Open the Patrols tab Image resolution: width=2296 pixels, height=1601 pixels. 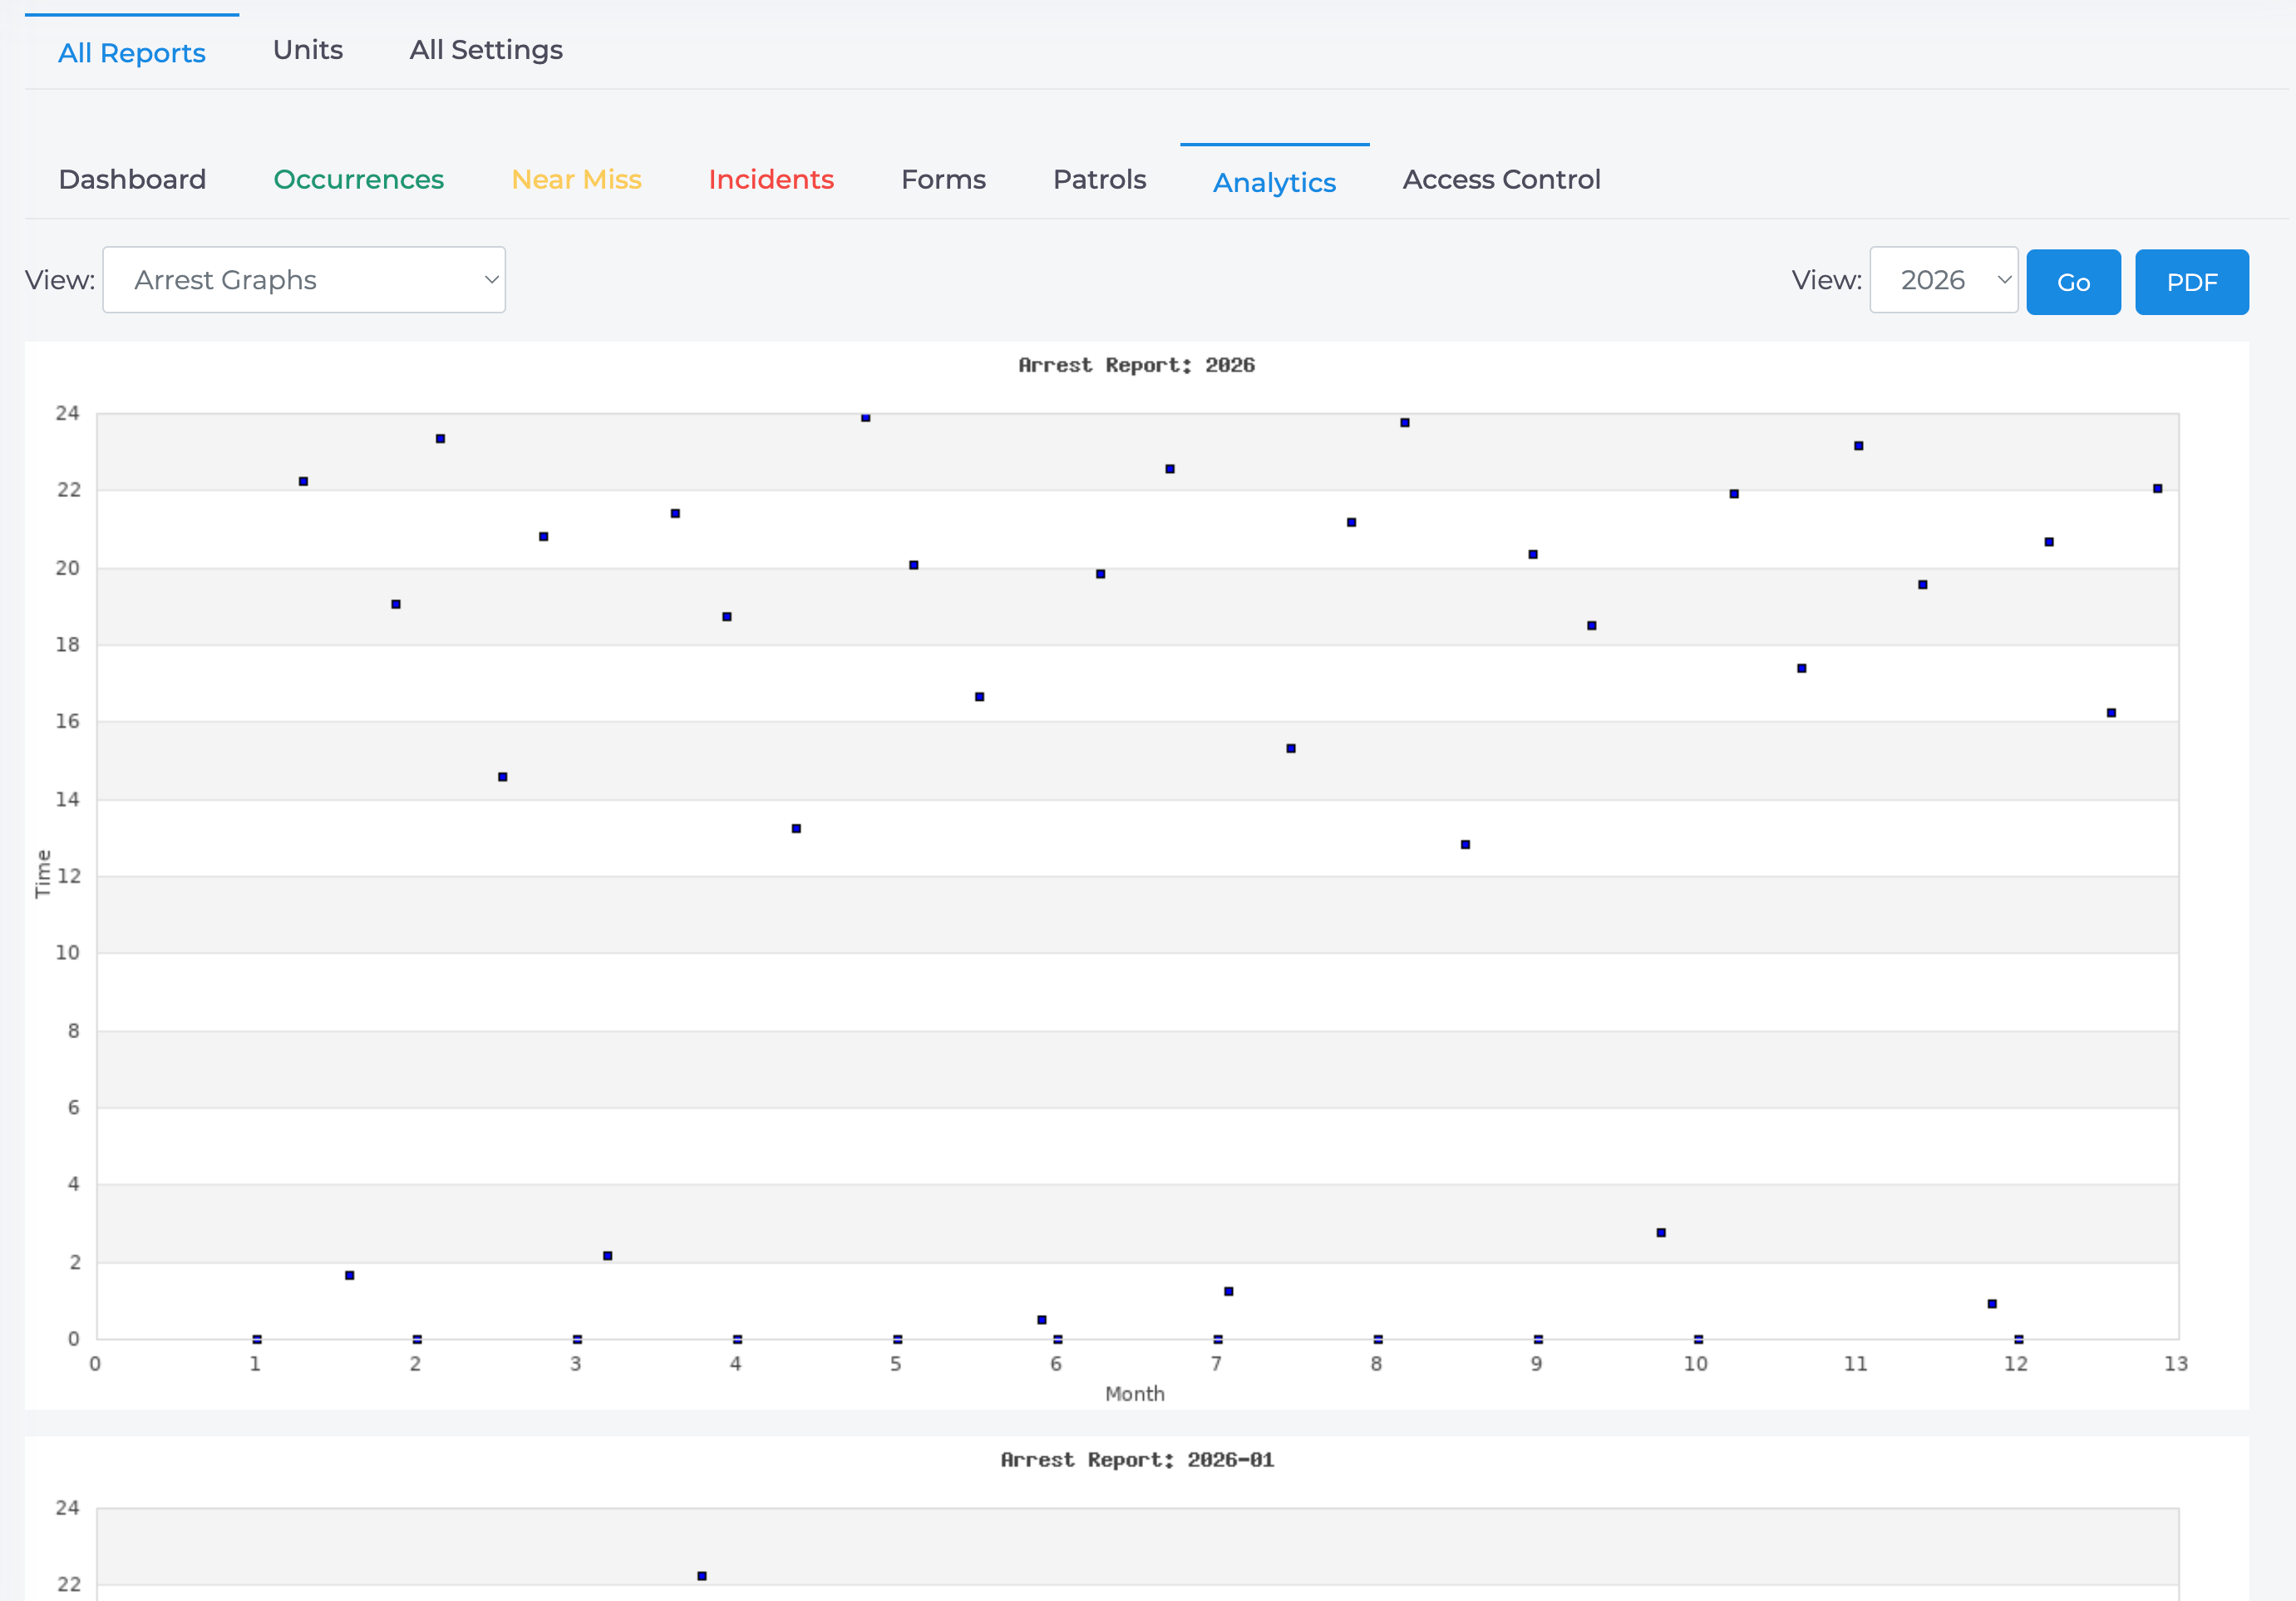pyautogui.click(x=1099, y=180)
